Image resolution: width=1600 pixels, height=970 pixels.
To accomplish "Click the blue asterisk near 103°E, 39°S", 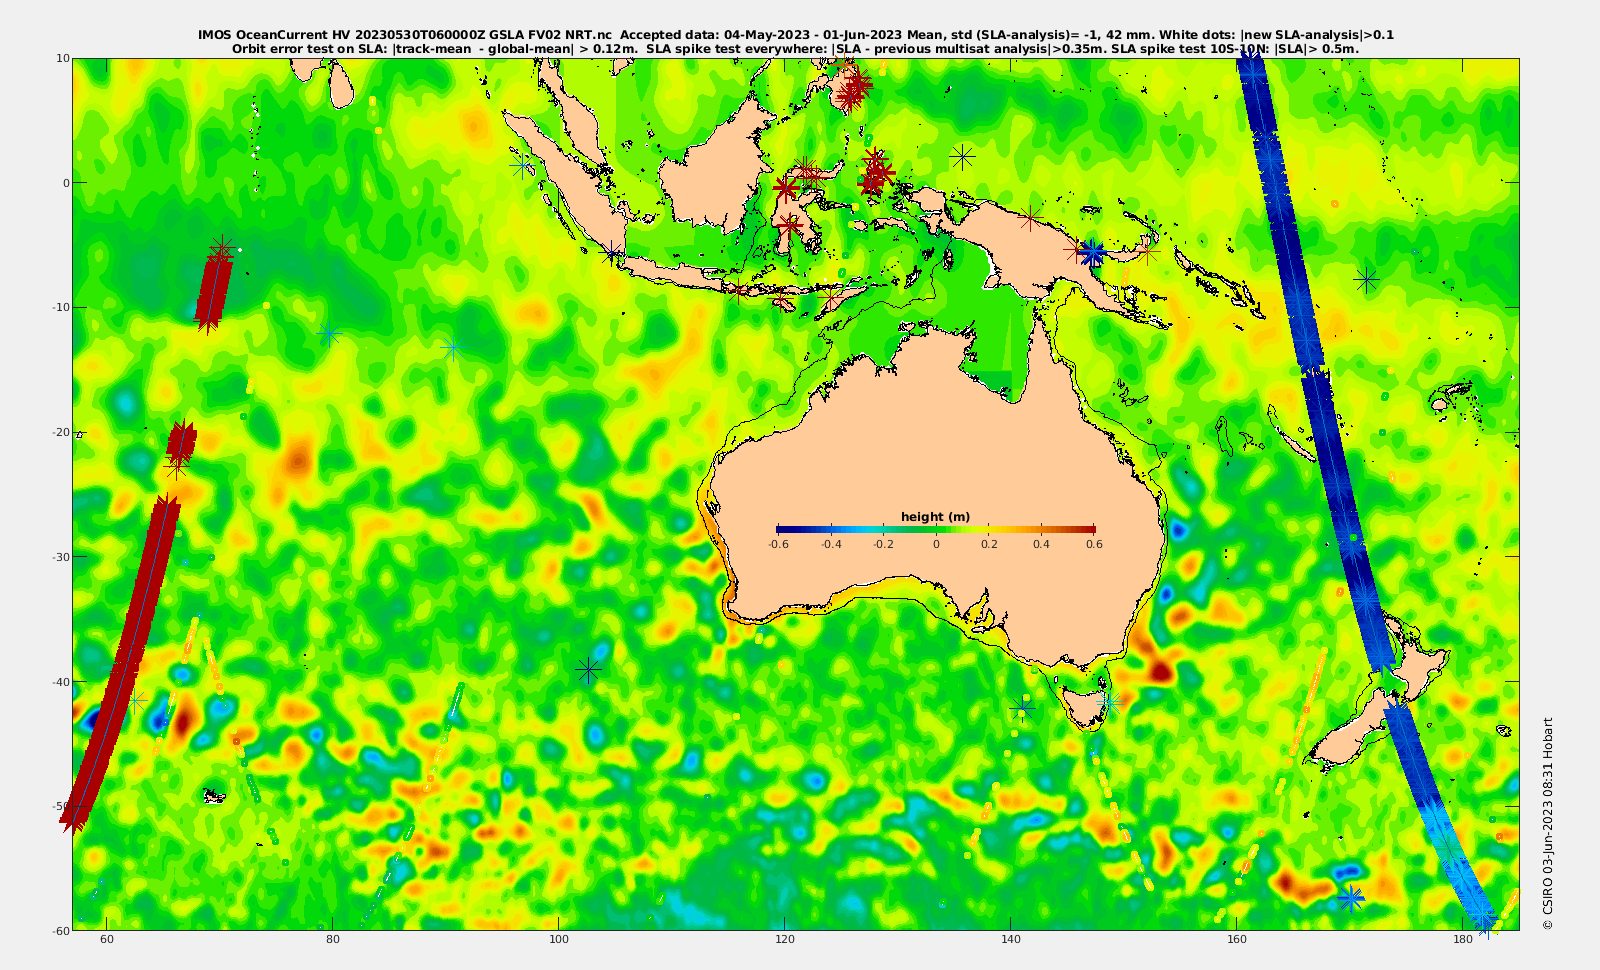I will click(x=589, y=670).
